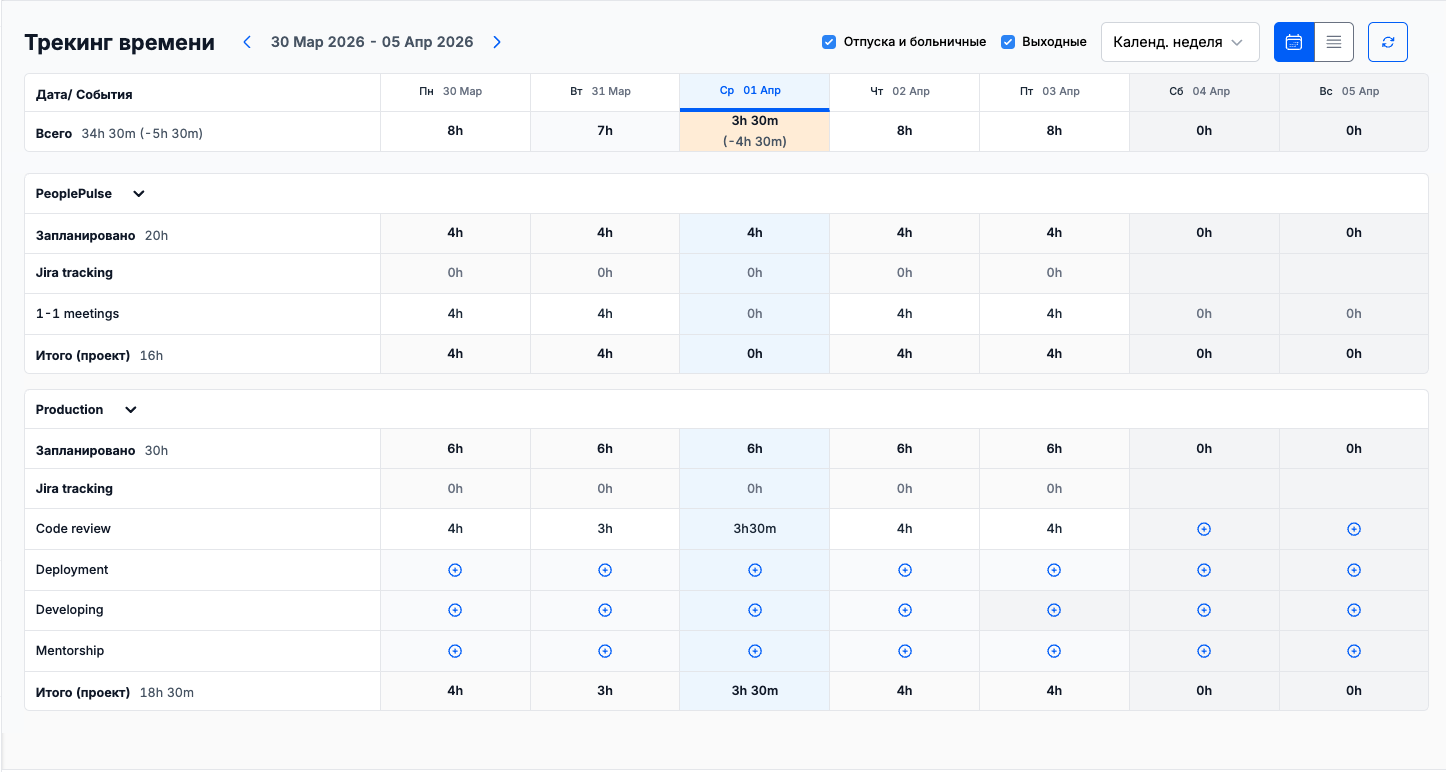This screenshot has height=772, width=1446.
Task: Add Deployment time for Sunday 05 Апр
Action: pos(1353,570)
